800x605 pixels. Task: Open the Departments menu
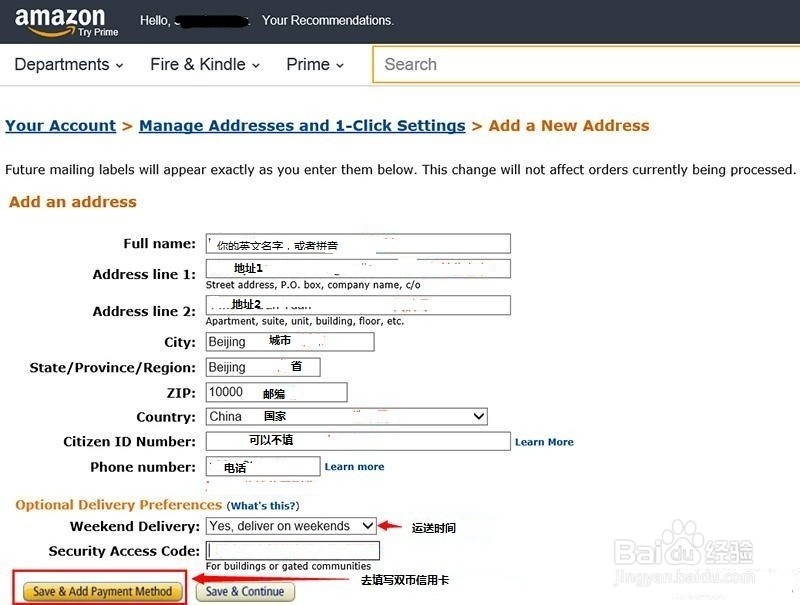point(68,65)
